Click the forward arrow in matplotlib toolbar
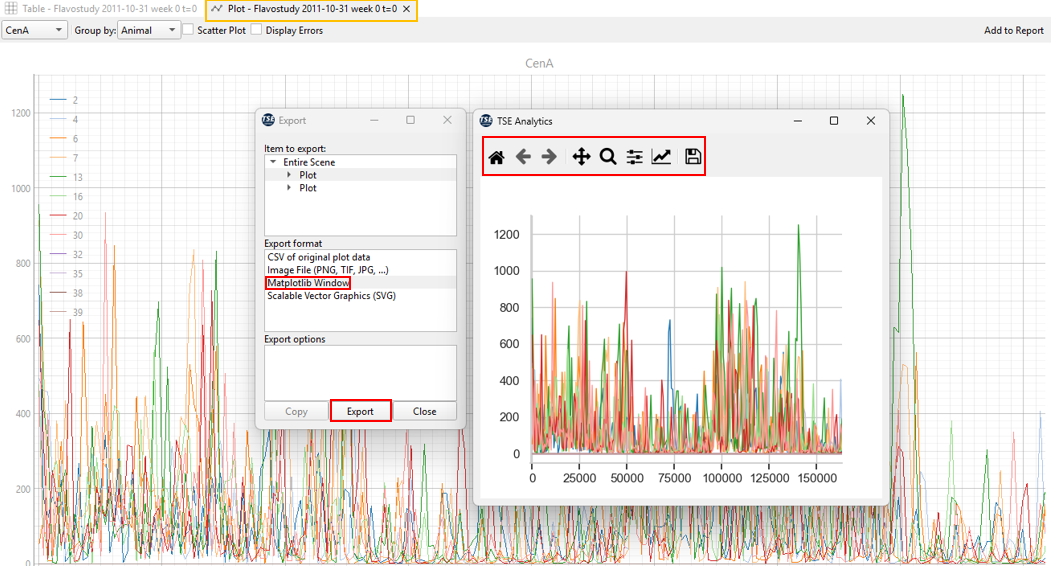 [x=549, y=157]
